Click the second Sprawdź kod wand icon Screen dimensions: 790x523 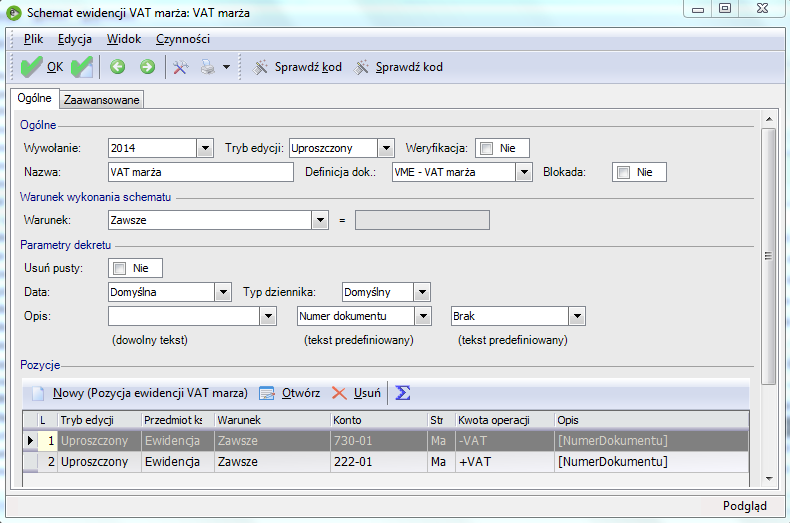[361, 67]
